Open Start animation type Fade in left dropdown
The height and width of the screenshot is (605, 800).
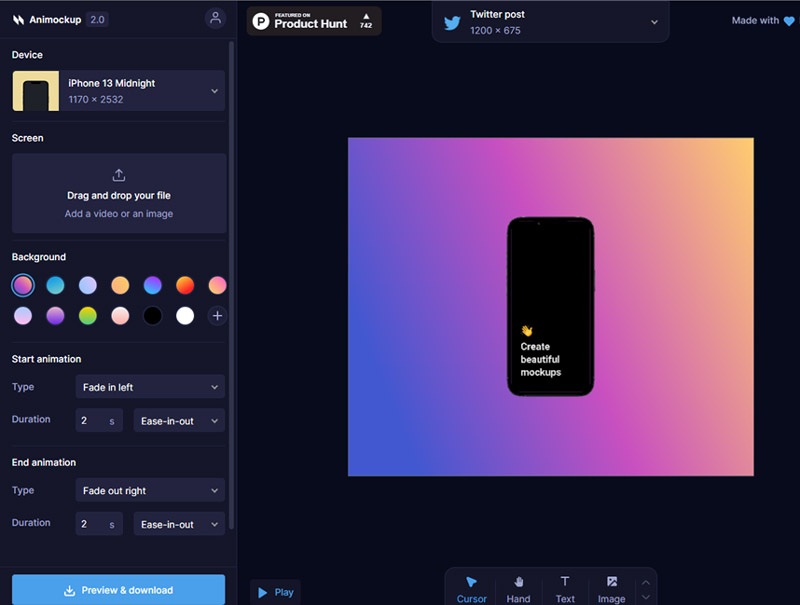(150, 387)
